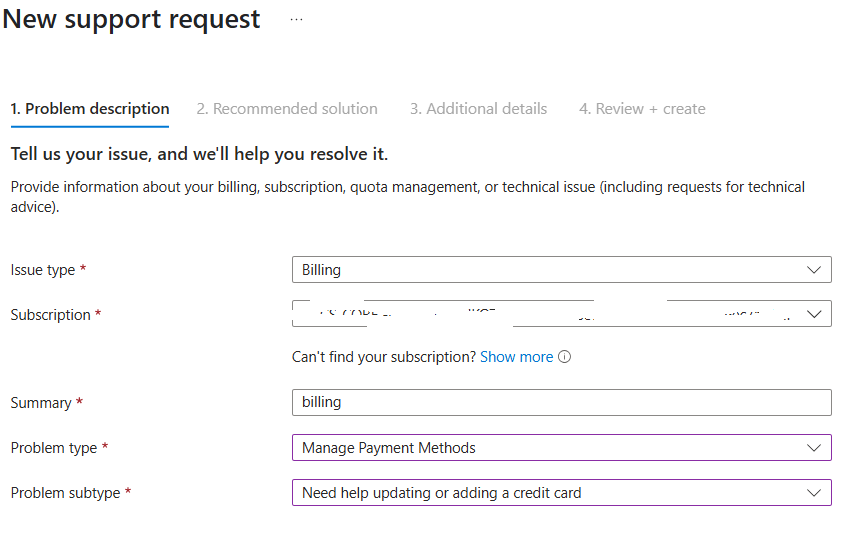Open the Problem subtype dropdown chevron
The image size is (856, 546).
(x=813, y=492)
